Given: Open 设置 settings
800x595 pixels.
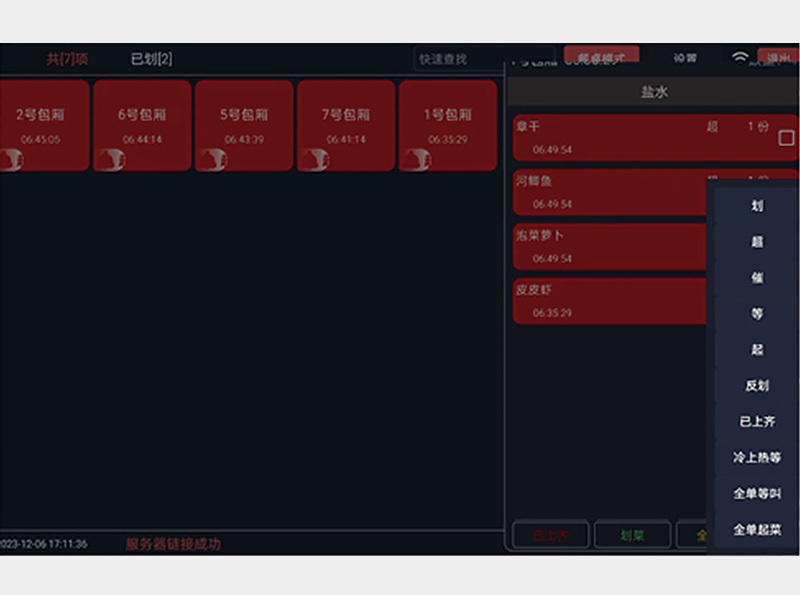Looking at the screenshot, I should coord(685,58).
